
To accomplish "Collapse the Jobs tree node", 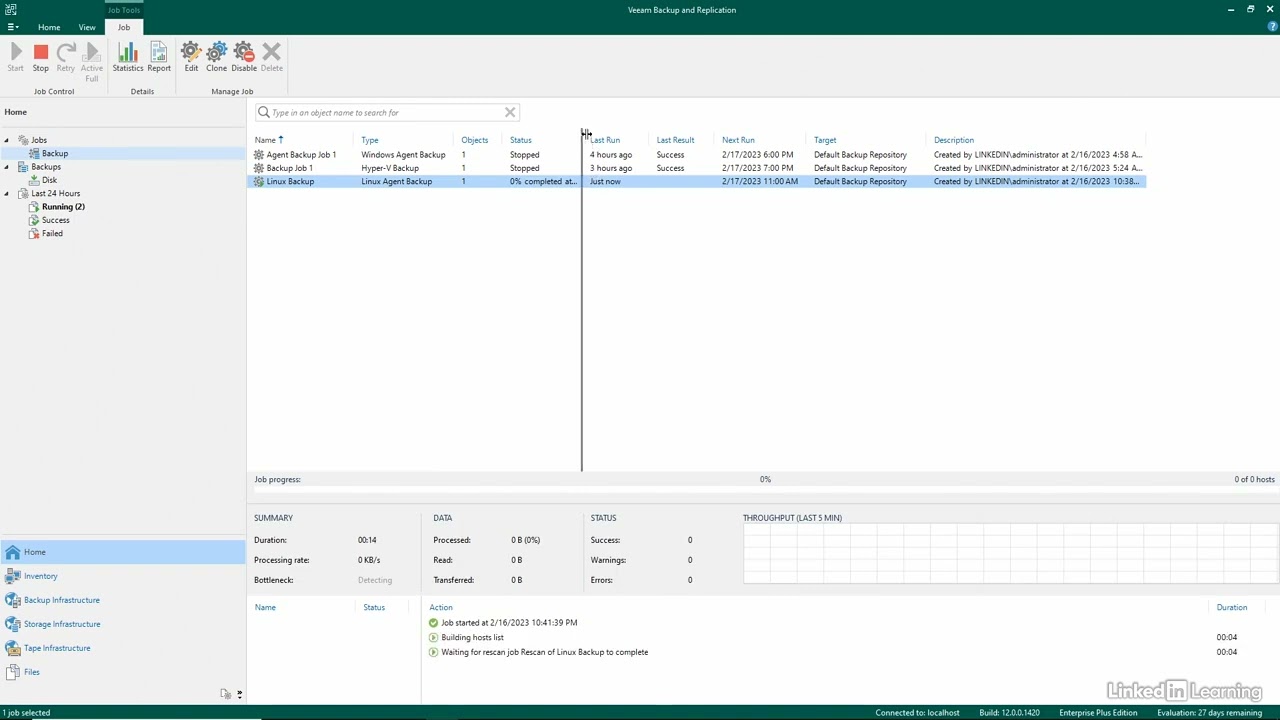I will coord(7,140).
